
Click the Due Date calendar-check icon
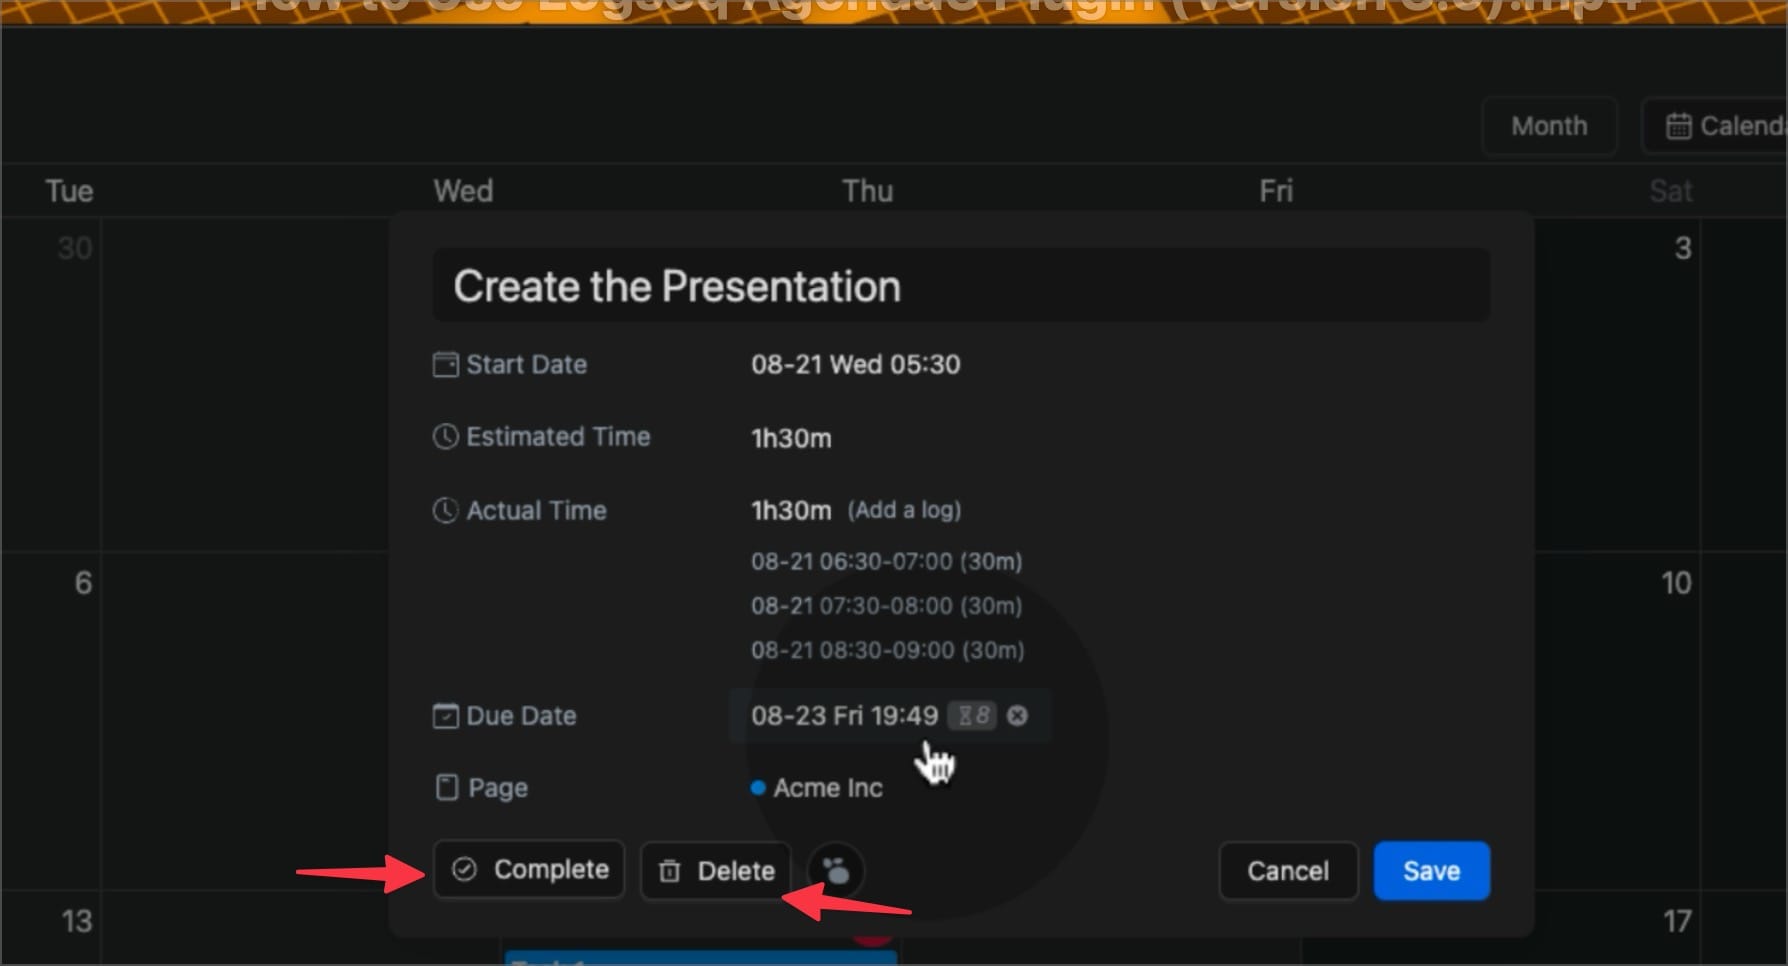tap(445, 716)
